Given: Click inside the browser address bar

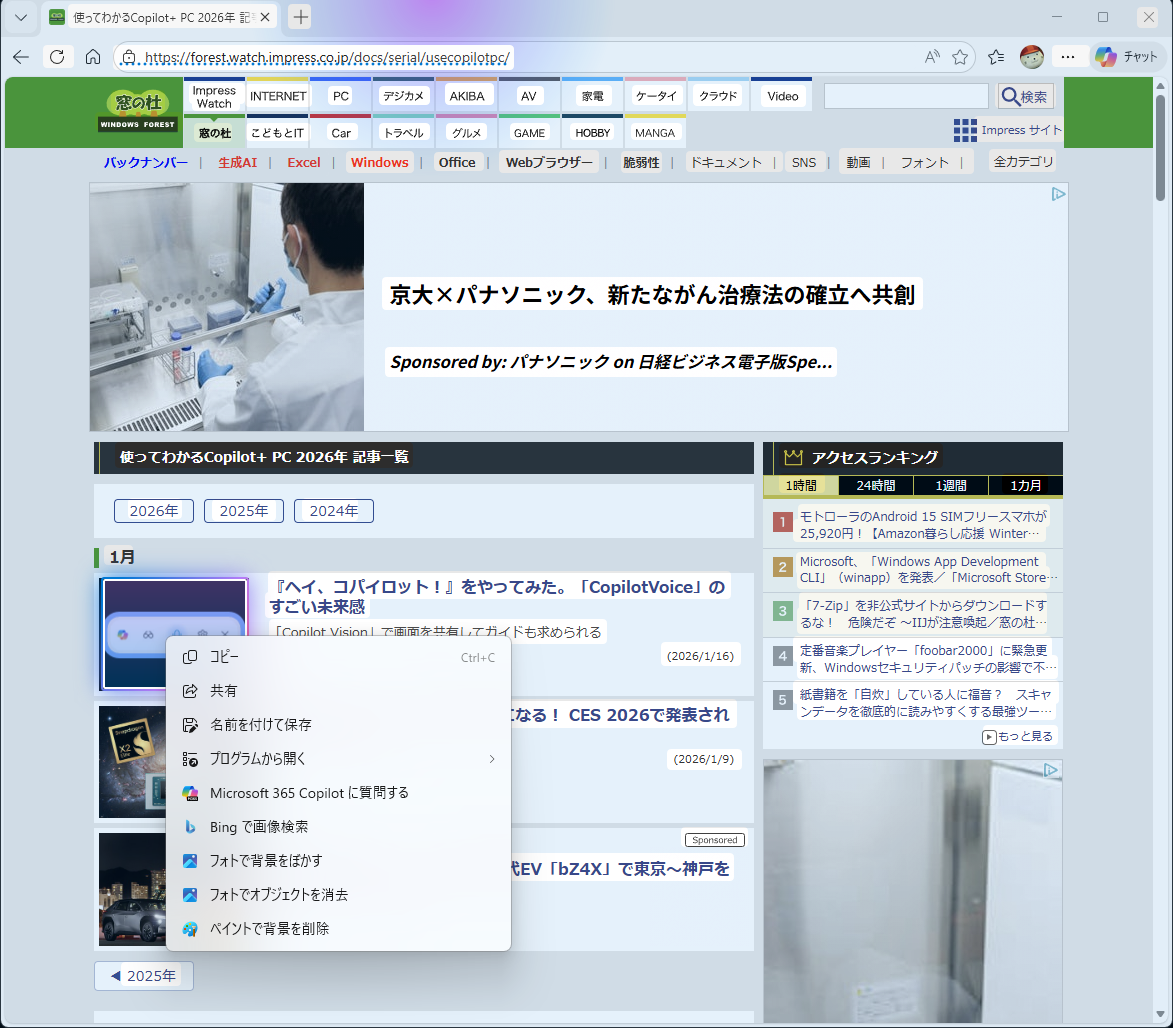Looking at the screenshot, I should [400, 57].
